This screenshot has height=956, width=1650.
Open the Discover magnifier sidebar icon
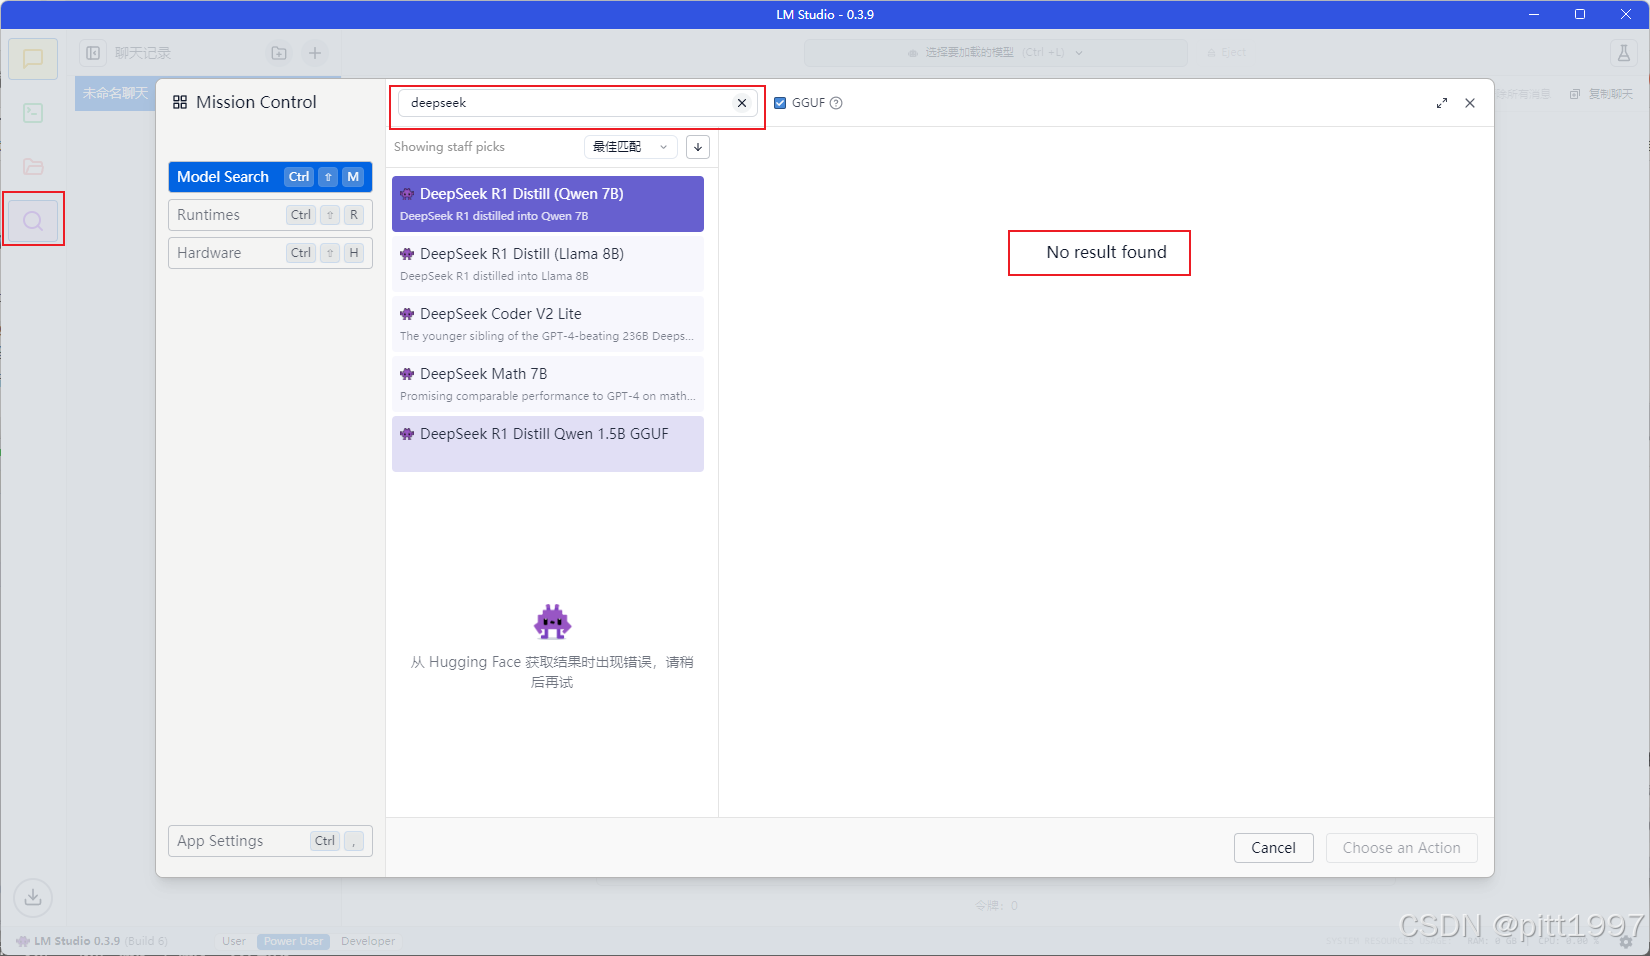click(x=33, y=220)
